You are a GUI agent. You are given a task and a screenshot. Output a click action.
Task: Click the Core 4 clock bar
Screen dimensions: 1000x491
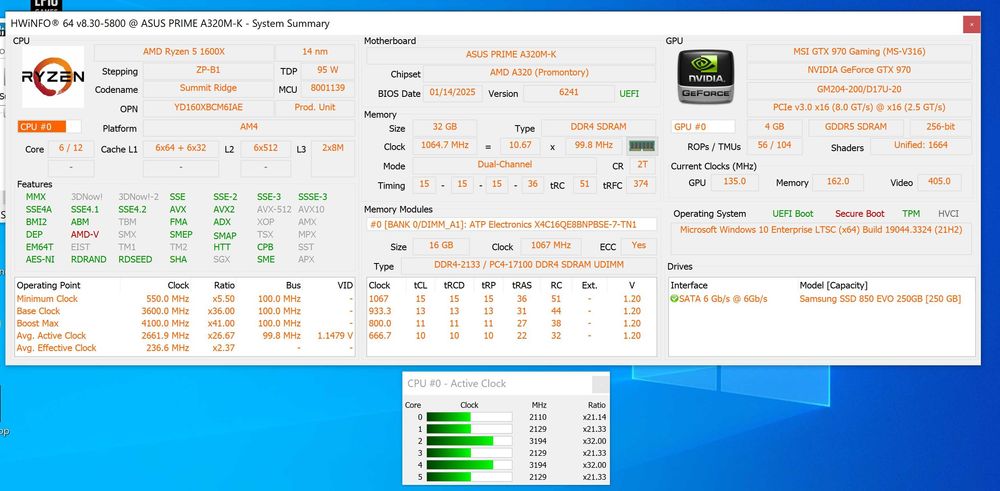click(x=469, y=465)
